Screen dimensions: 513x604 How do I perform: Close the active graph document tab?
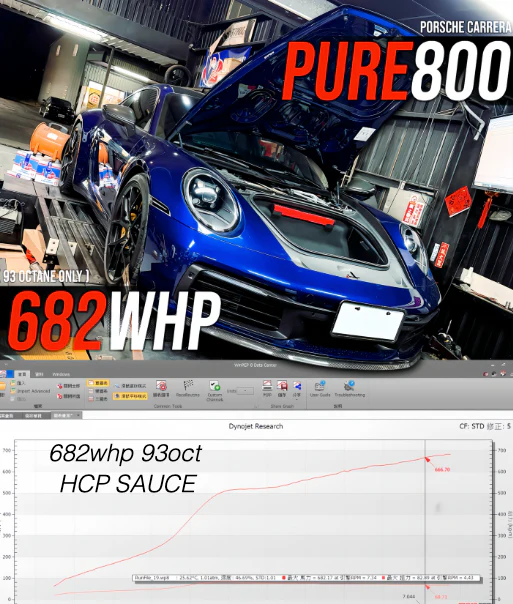tap(78, 415)
